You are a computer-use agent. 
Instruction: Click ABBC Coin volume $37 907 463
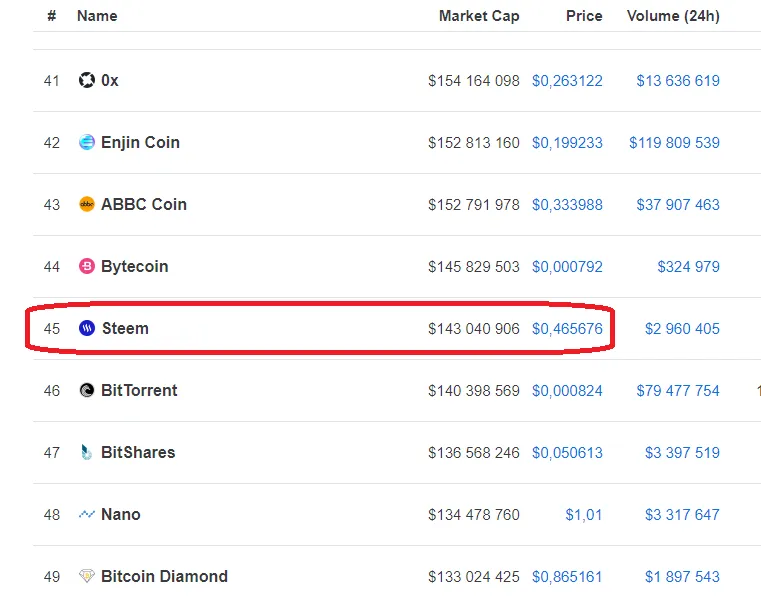pyautogui.click(x=678, y=205)
